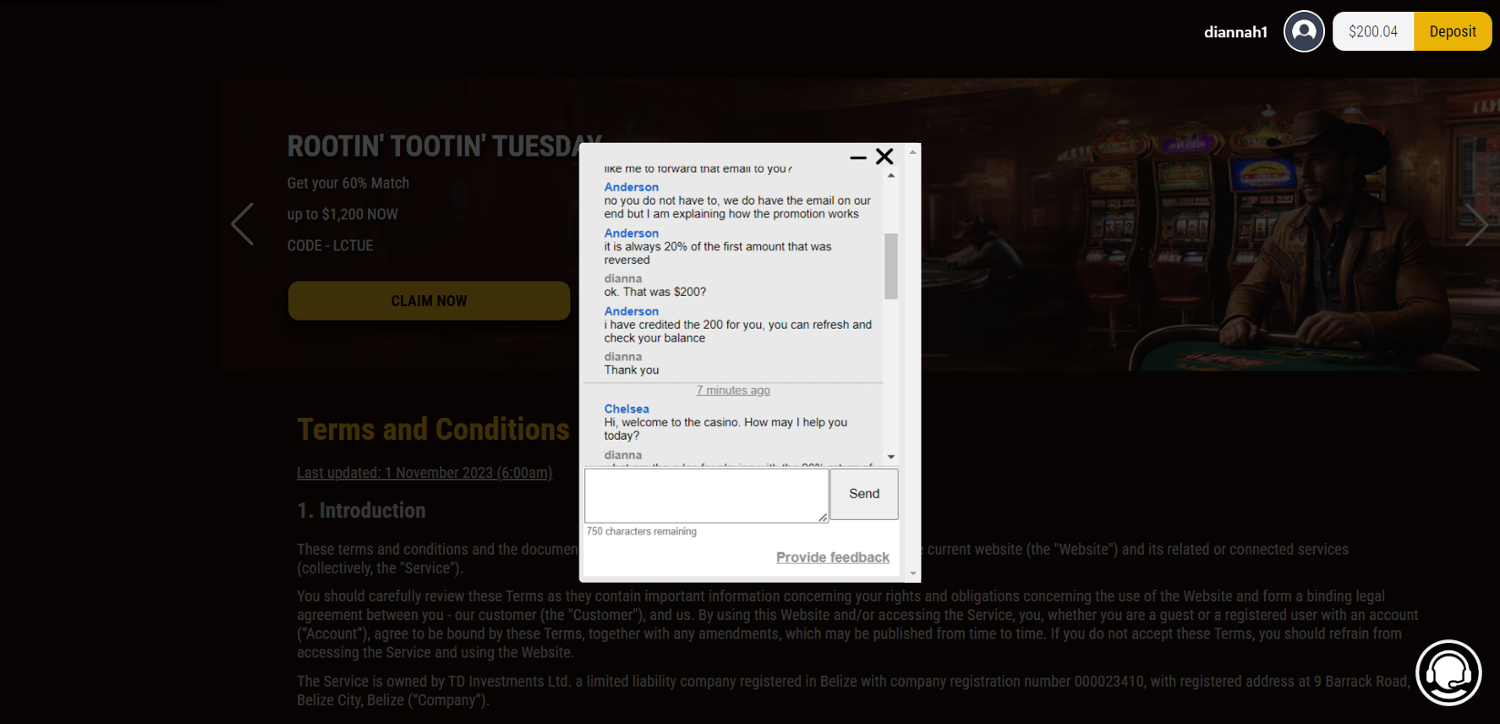Close the chat popup with X icon
Viewport: 1500px width, 724px height.
[x=884, y=156]
